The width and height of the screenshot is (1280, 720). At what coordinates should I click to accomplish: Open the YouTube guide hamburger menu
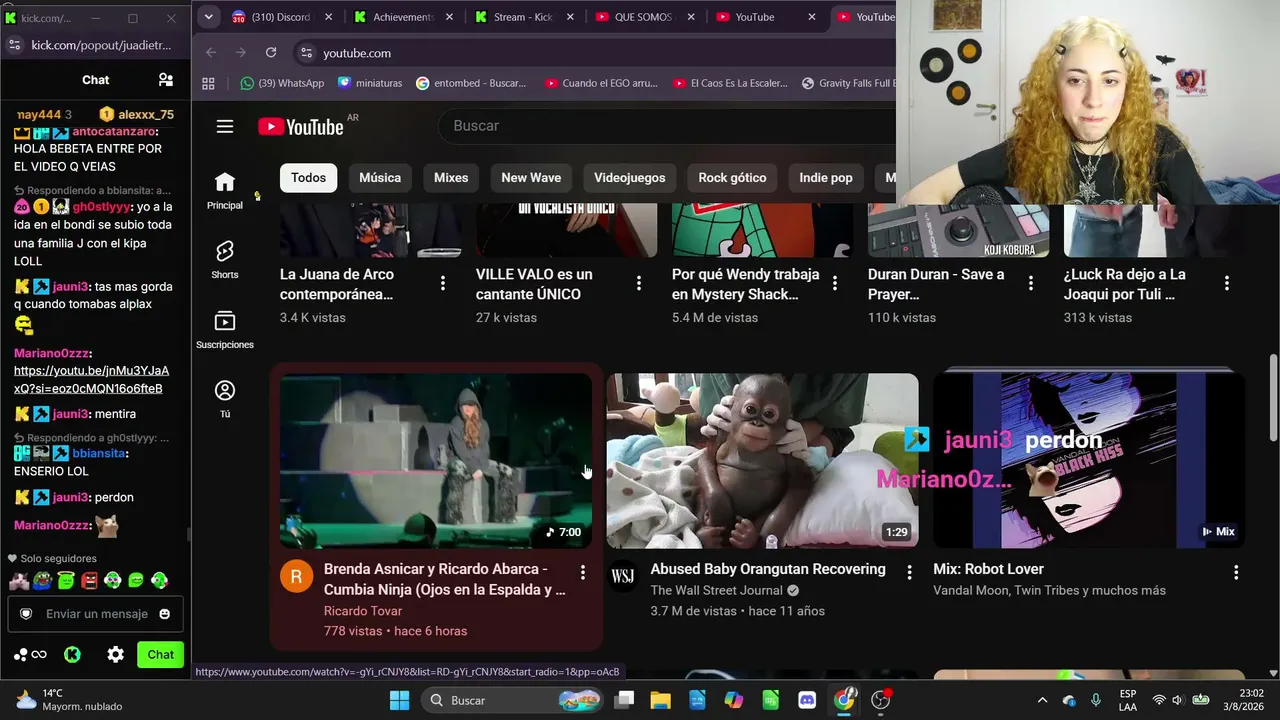(225, 126)
